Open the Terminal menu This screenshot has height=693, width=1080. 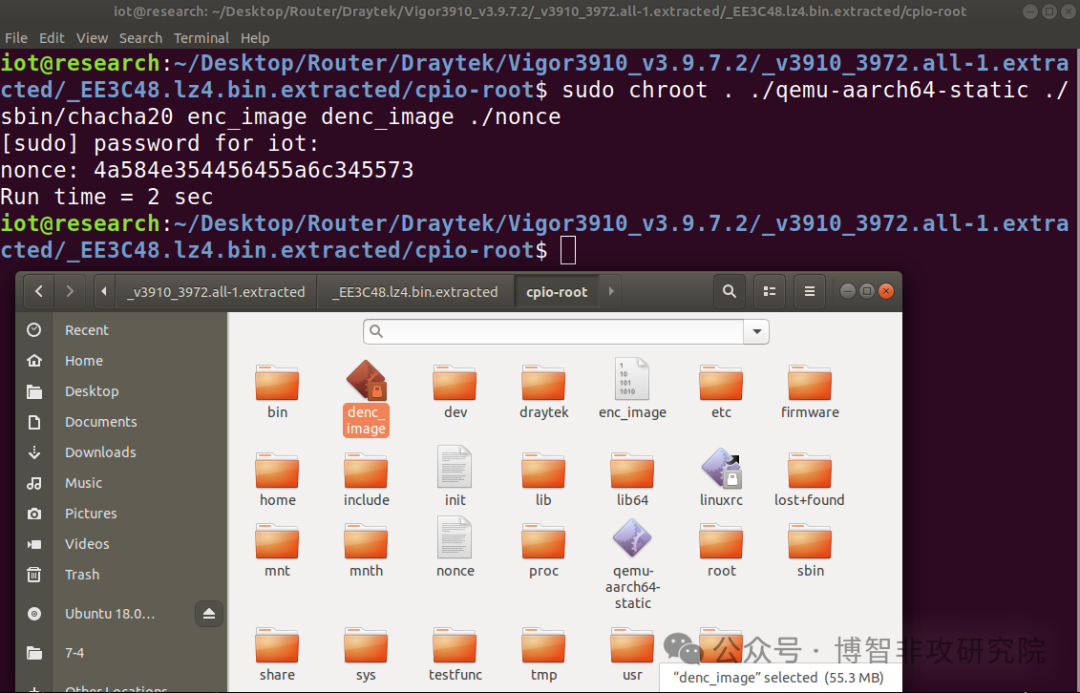(201, 38)
